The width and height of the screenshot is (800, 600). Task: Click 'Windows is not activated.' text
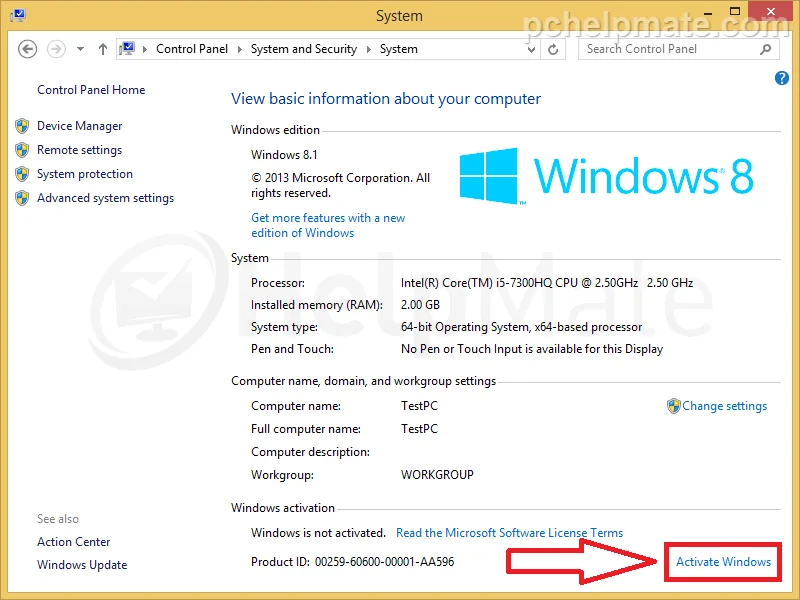pos(318,533)
